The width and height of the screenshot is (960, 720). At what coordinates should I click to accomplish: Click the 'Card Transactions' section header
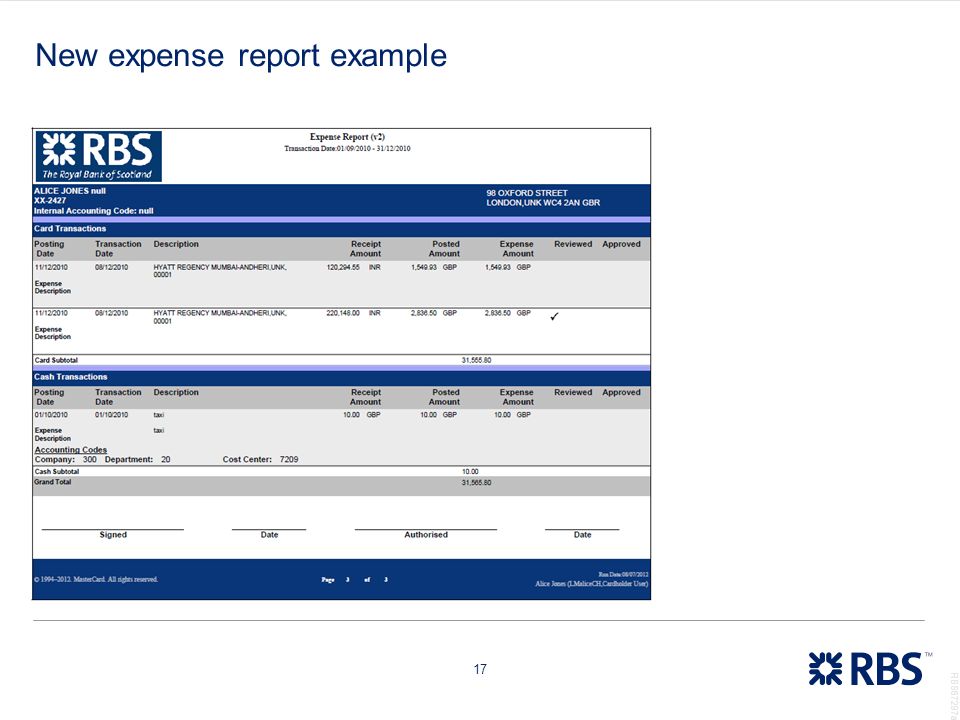tap(70, 229)
